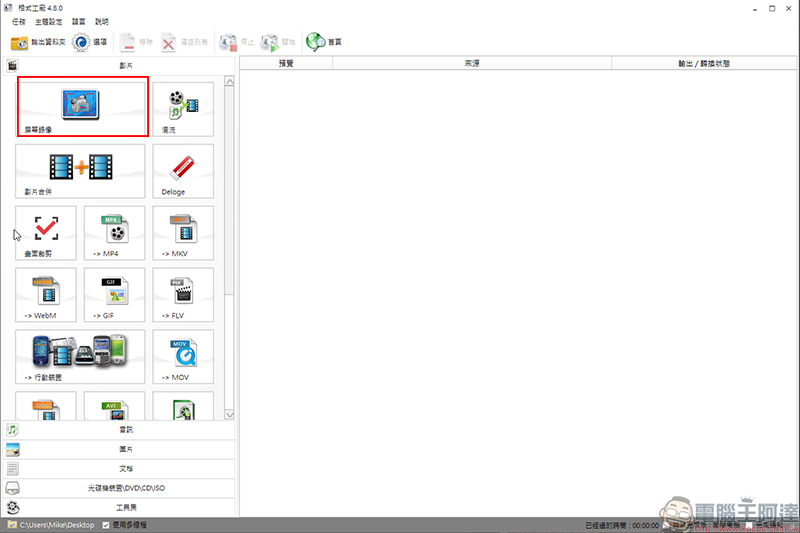Click the 來源 source column header
The width and height of the screenshot is (800, 533).
pyautogui.click(x=472, y=63)
